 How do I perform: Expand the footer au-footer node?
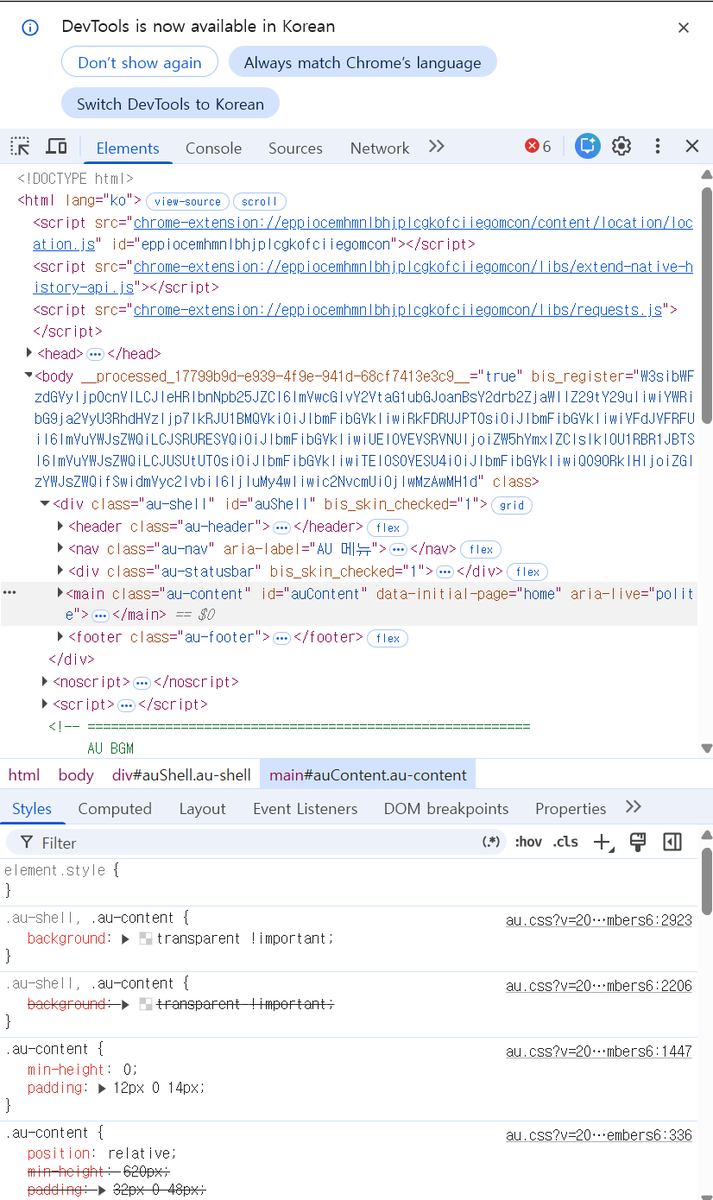(x=61, y=637)
